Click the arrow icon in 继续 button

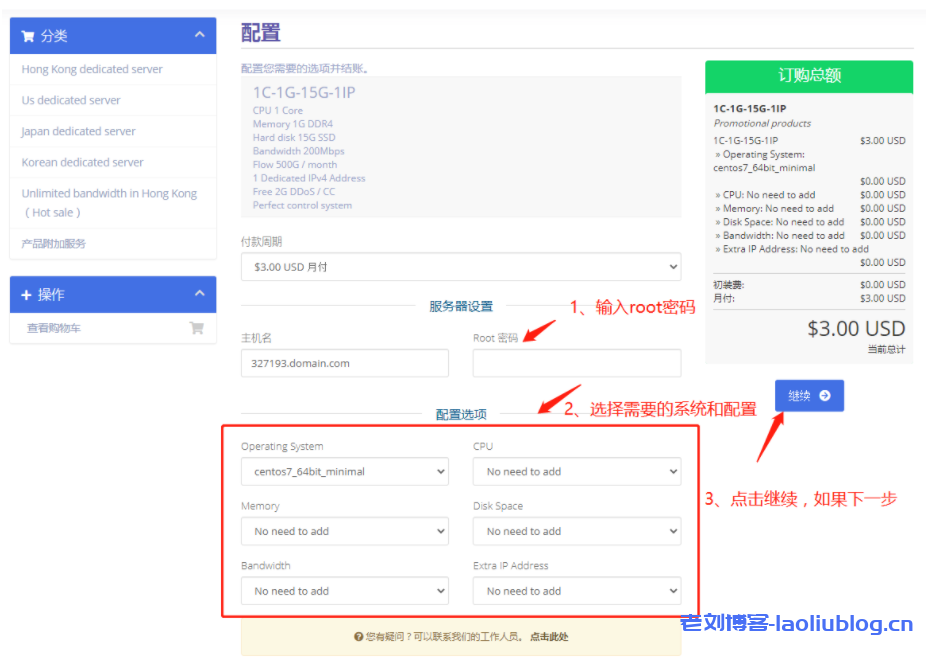[824, 396]
